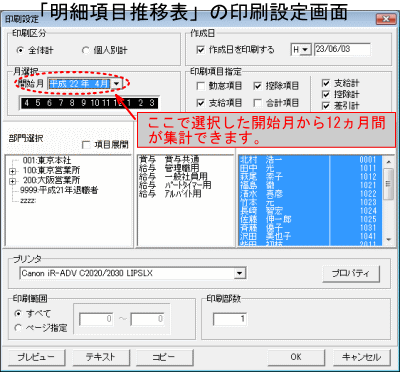Select the 個人別計 radio button

tap(86, 50)
